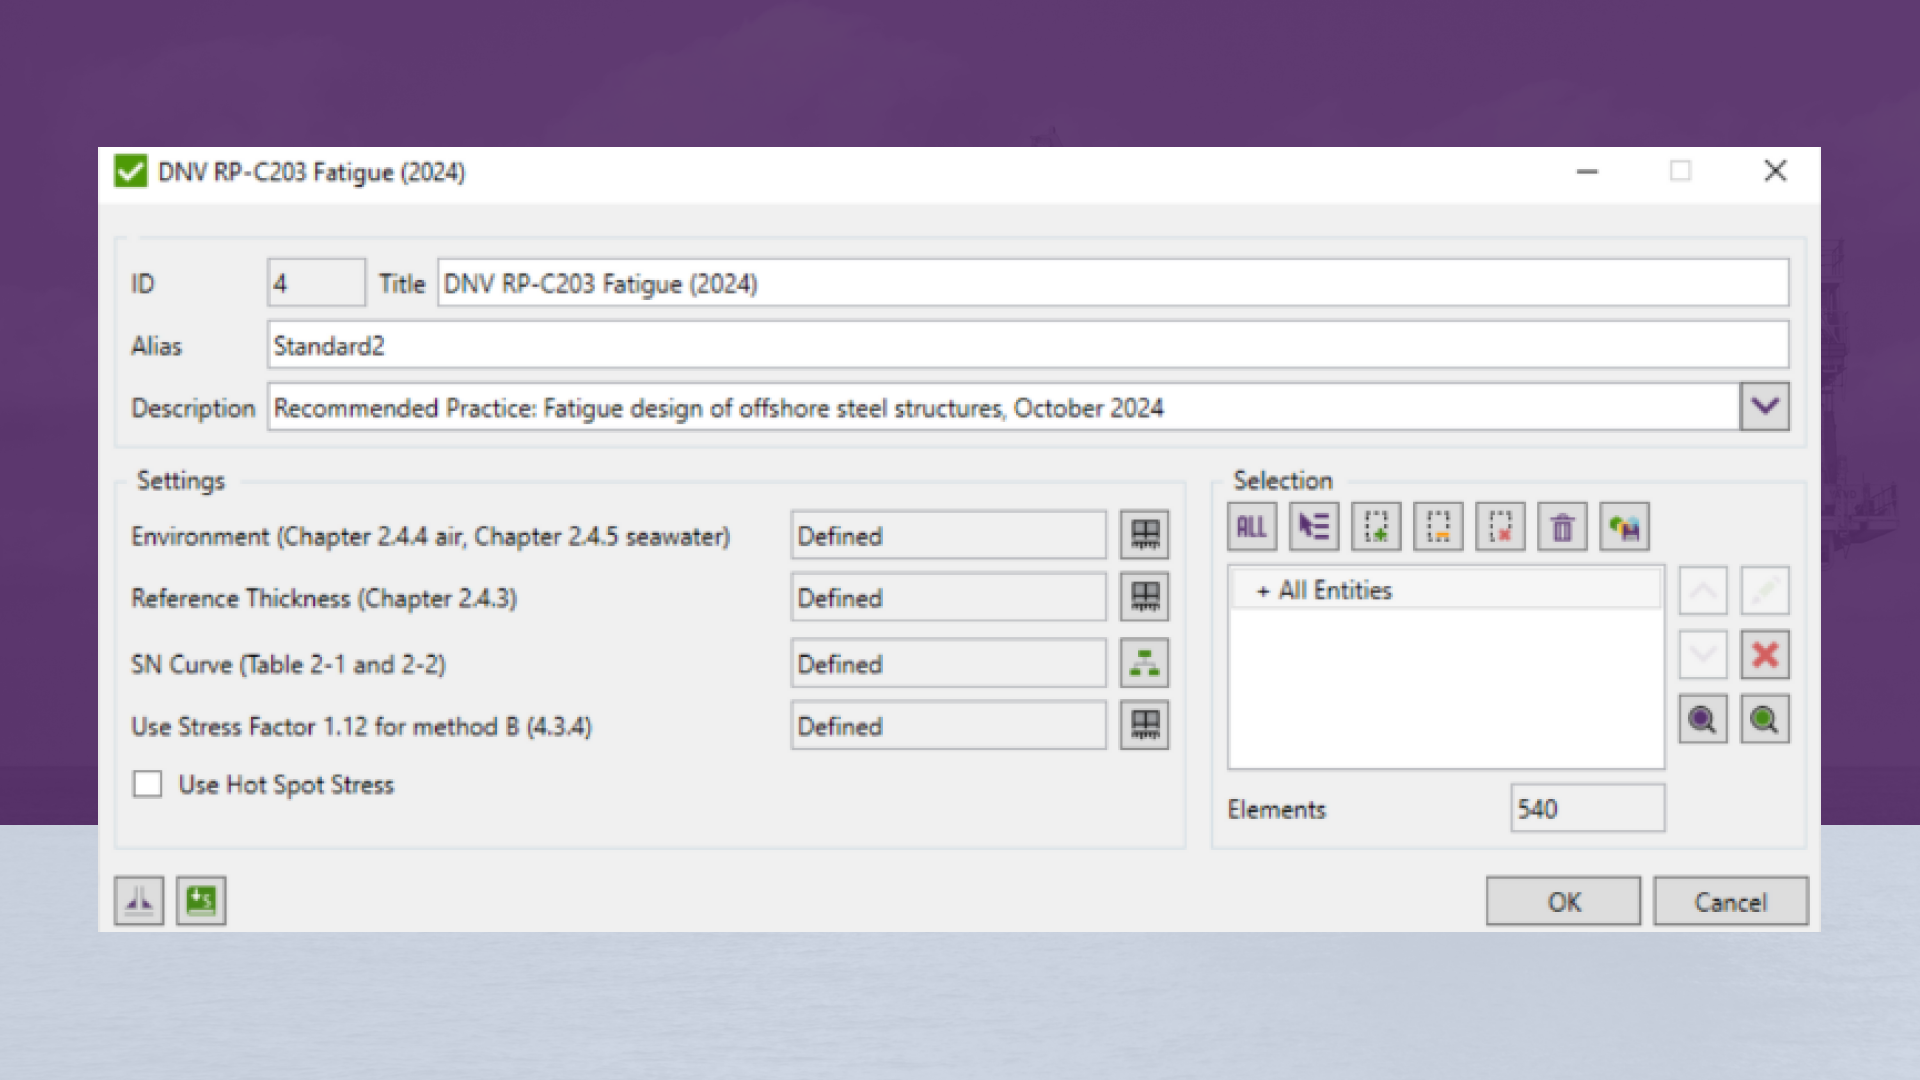Viewport: 1920px width, 1080px height.
Task: Open the Environment settings table icon
Action: pos(1145,535)
